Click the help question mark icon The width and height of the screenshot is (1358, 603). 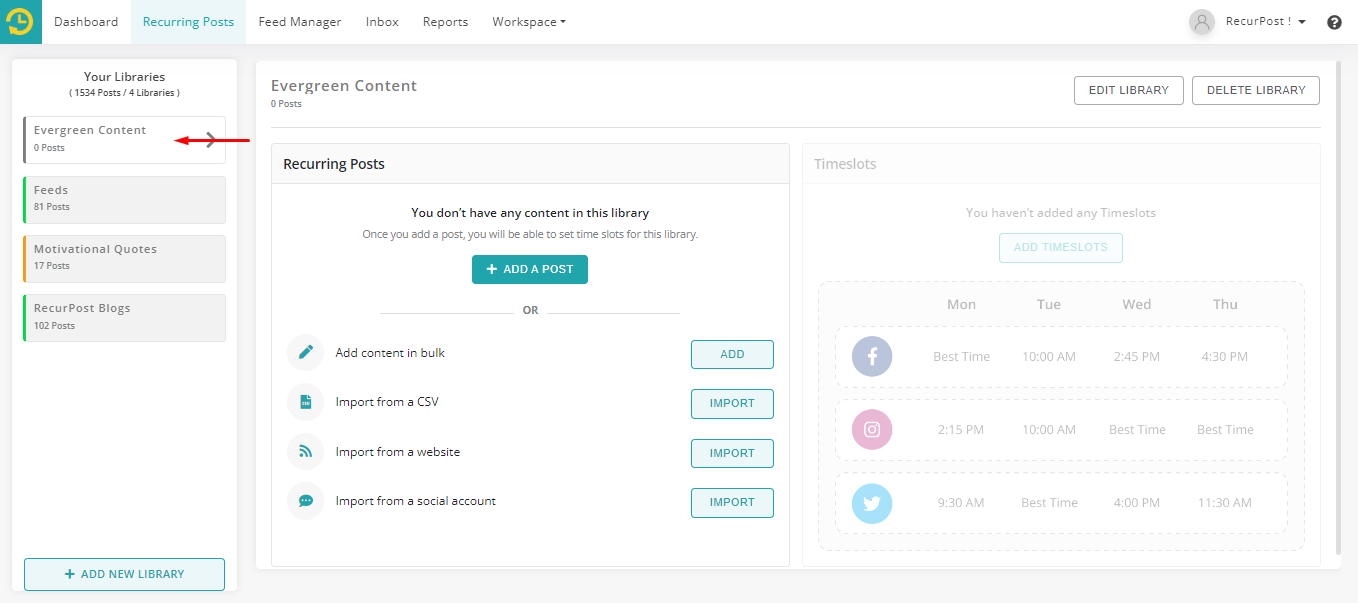coord(1334,22)
